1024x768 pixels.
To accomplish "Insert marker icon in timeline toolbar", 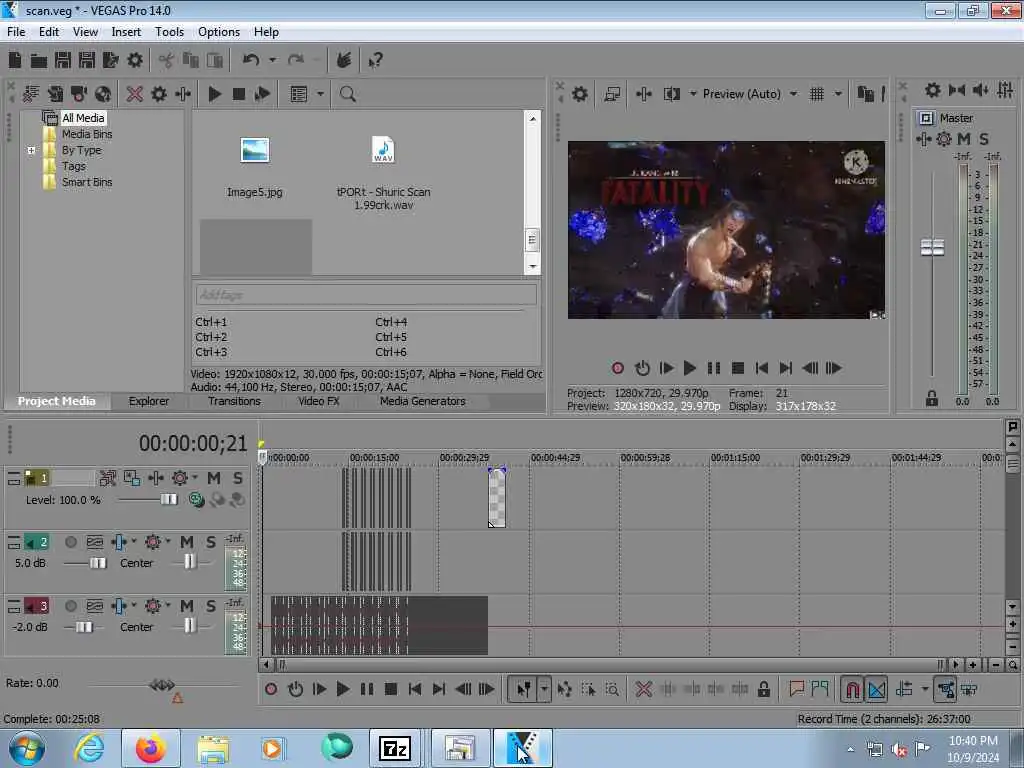I will (796, 689).
